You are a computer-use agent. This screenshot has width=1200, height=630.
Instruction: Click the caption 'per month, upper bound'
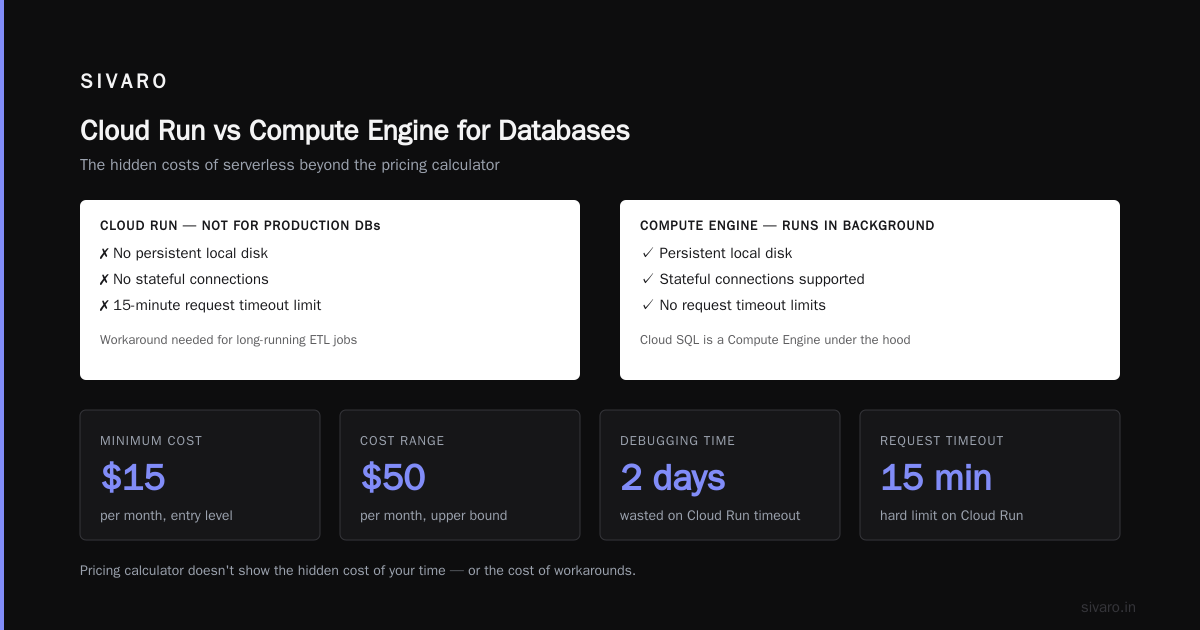tap(433, 516)
